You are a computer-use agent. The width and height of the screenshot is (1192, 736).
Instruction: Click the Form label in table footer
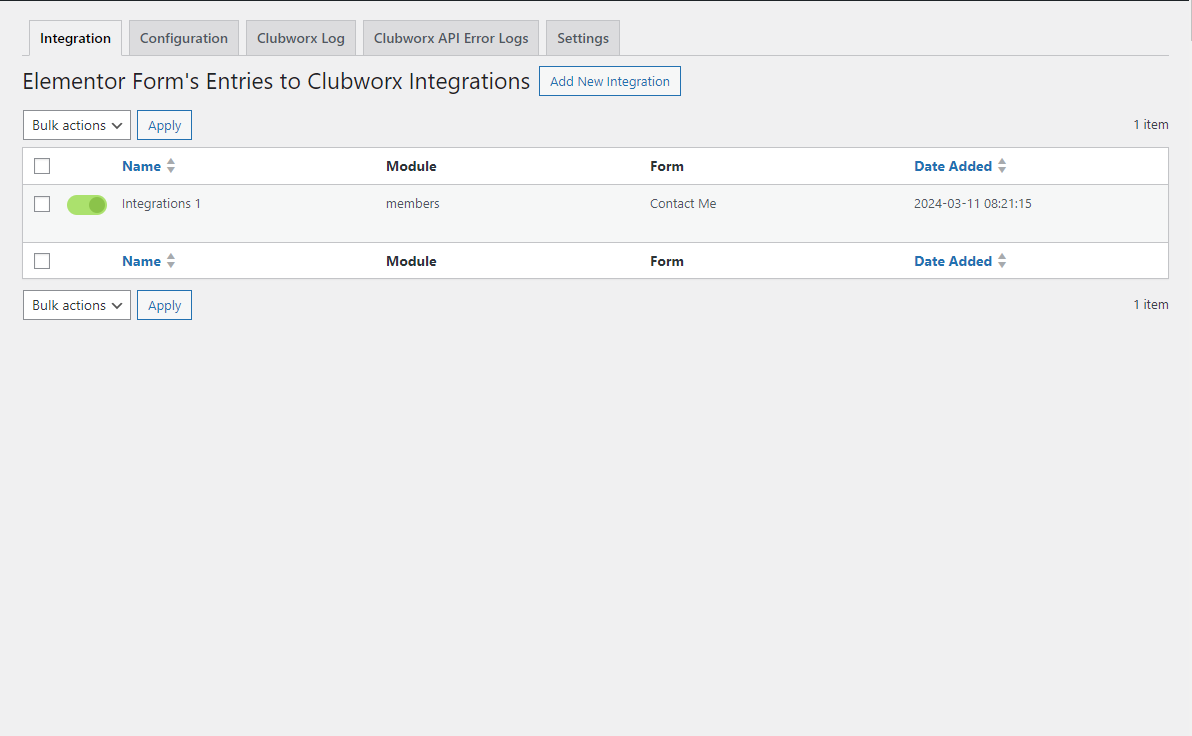(667, 261)
